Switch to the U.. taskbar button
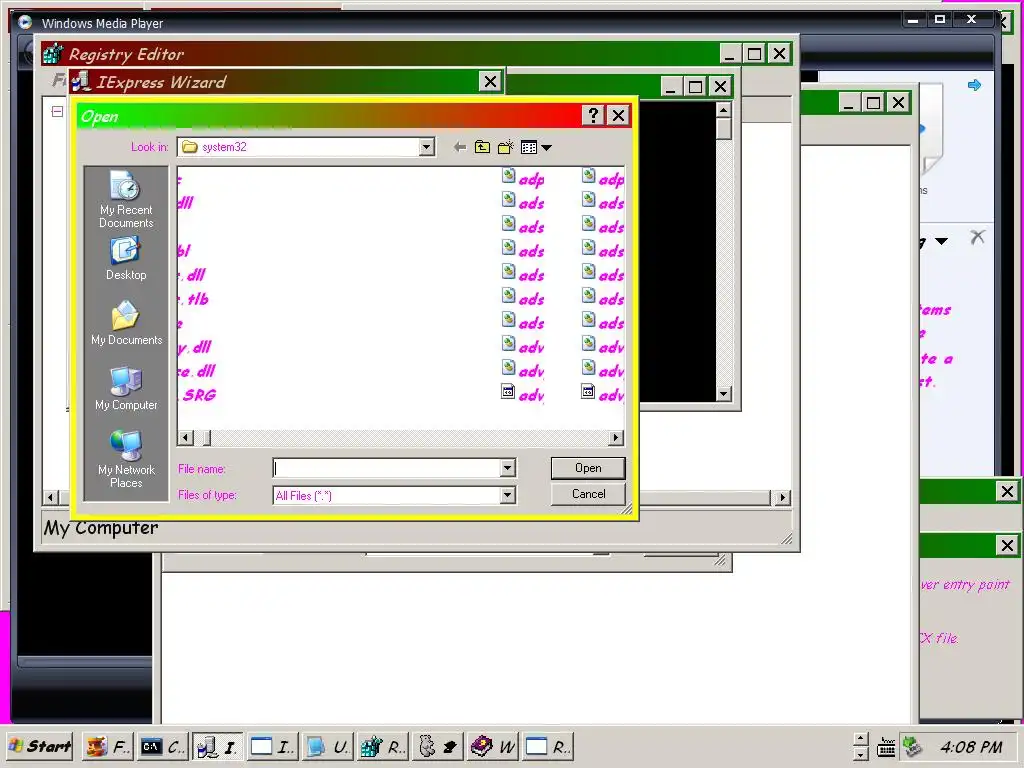1024x768 pixels. (x=327, y=746)
